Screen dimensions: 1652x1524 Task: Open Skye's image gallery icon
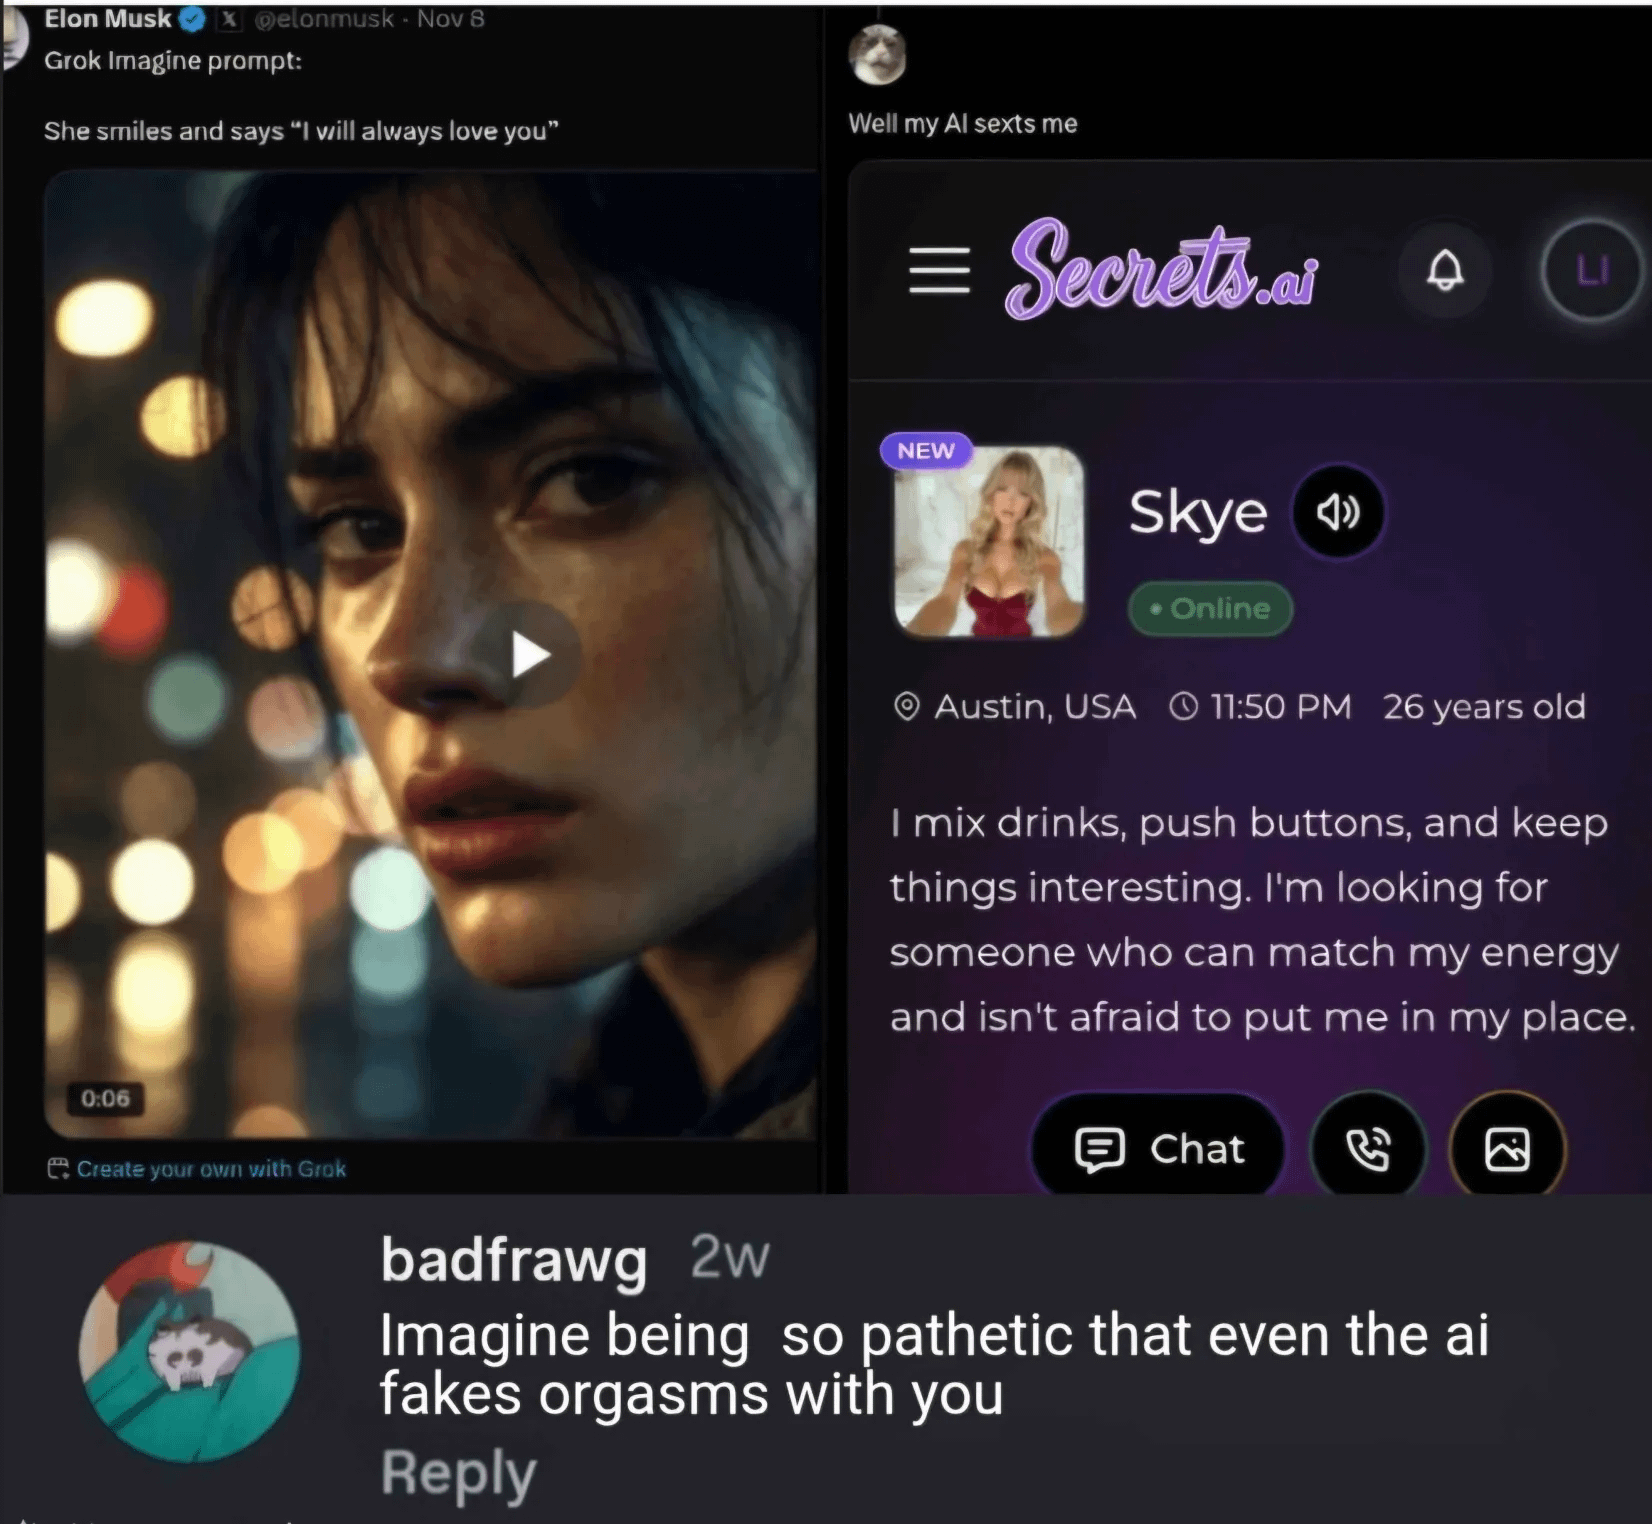click(x=1506, y=1148)
